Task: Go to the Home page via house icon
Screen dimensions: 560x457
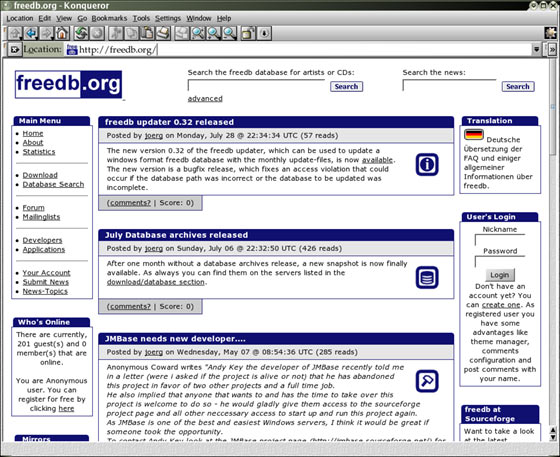Action: tap(62, 33)
